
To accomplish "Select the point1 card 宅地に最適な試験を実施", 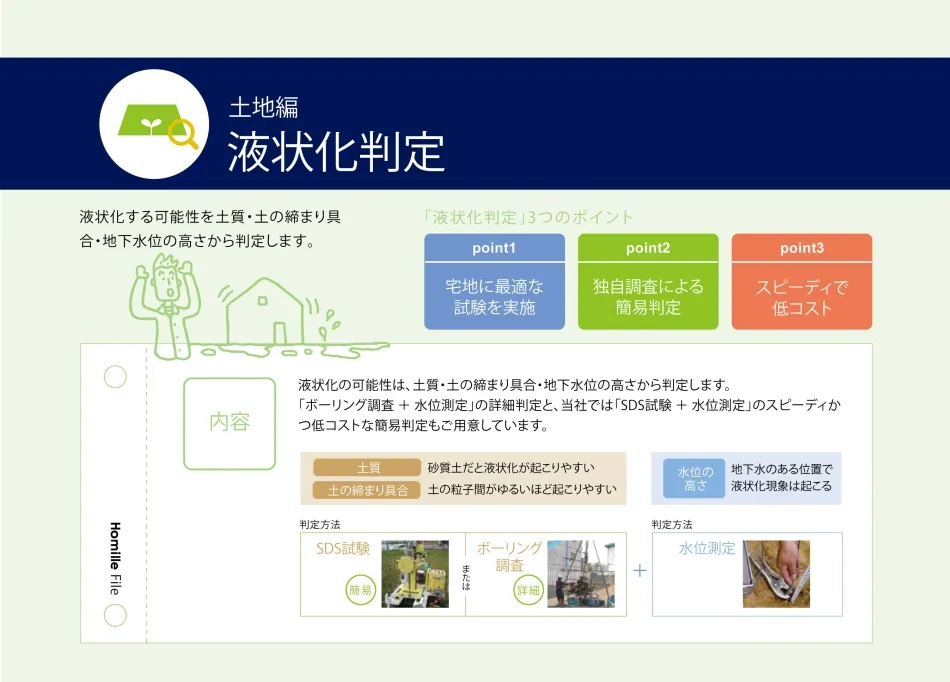I will [494, 282].
